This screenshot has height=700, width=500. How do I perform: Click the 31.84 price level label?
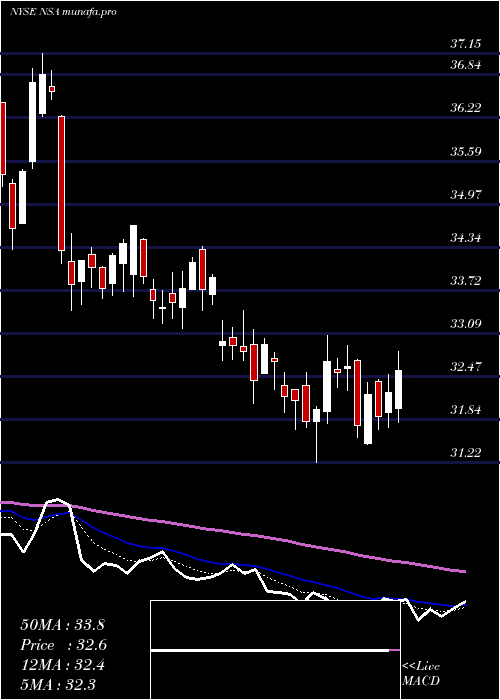[x=466, y=410]
